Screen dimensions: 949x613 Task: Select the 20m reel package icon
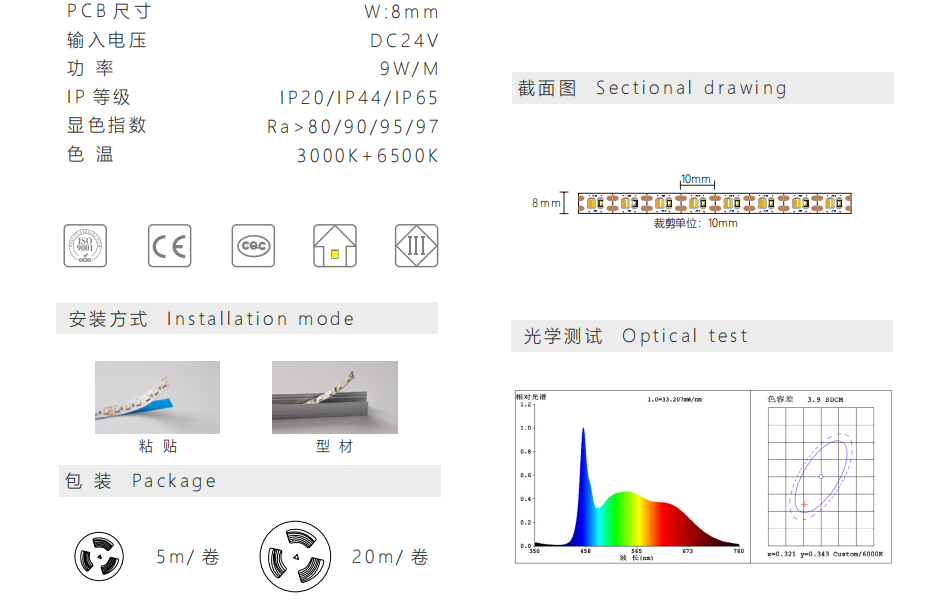(x=295, y=556)
